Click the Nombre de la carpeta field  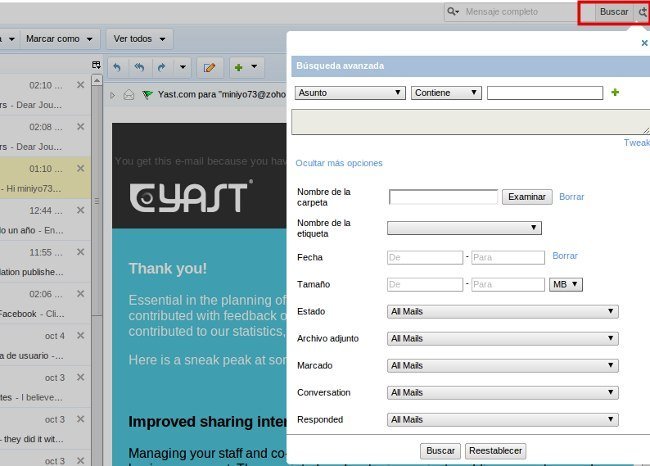(x=443, y=197)
